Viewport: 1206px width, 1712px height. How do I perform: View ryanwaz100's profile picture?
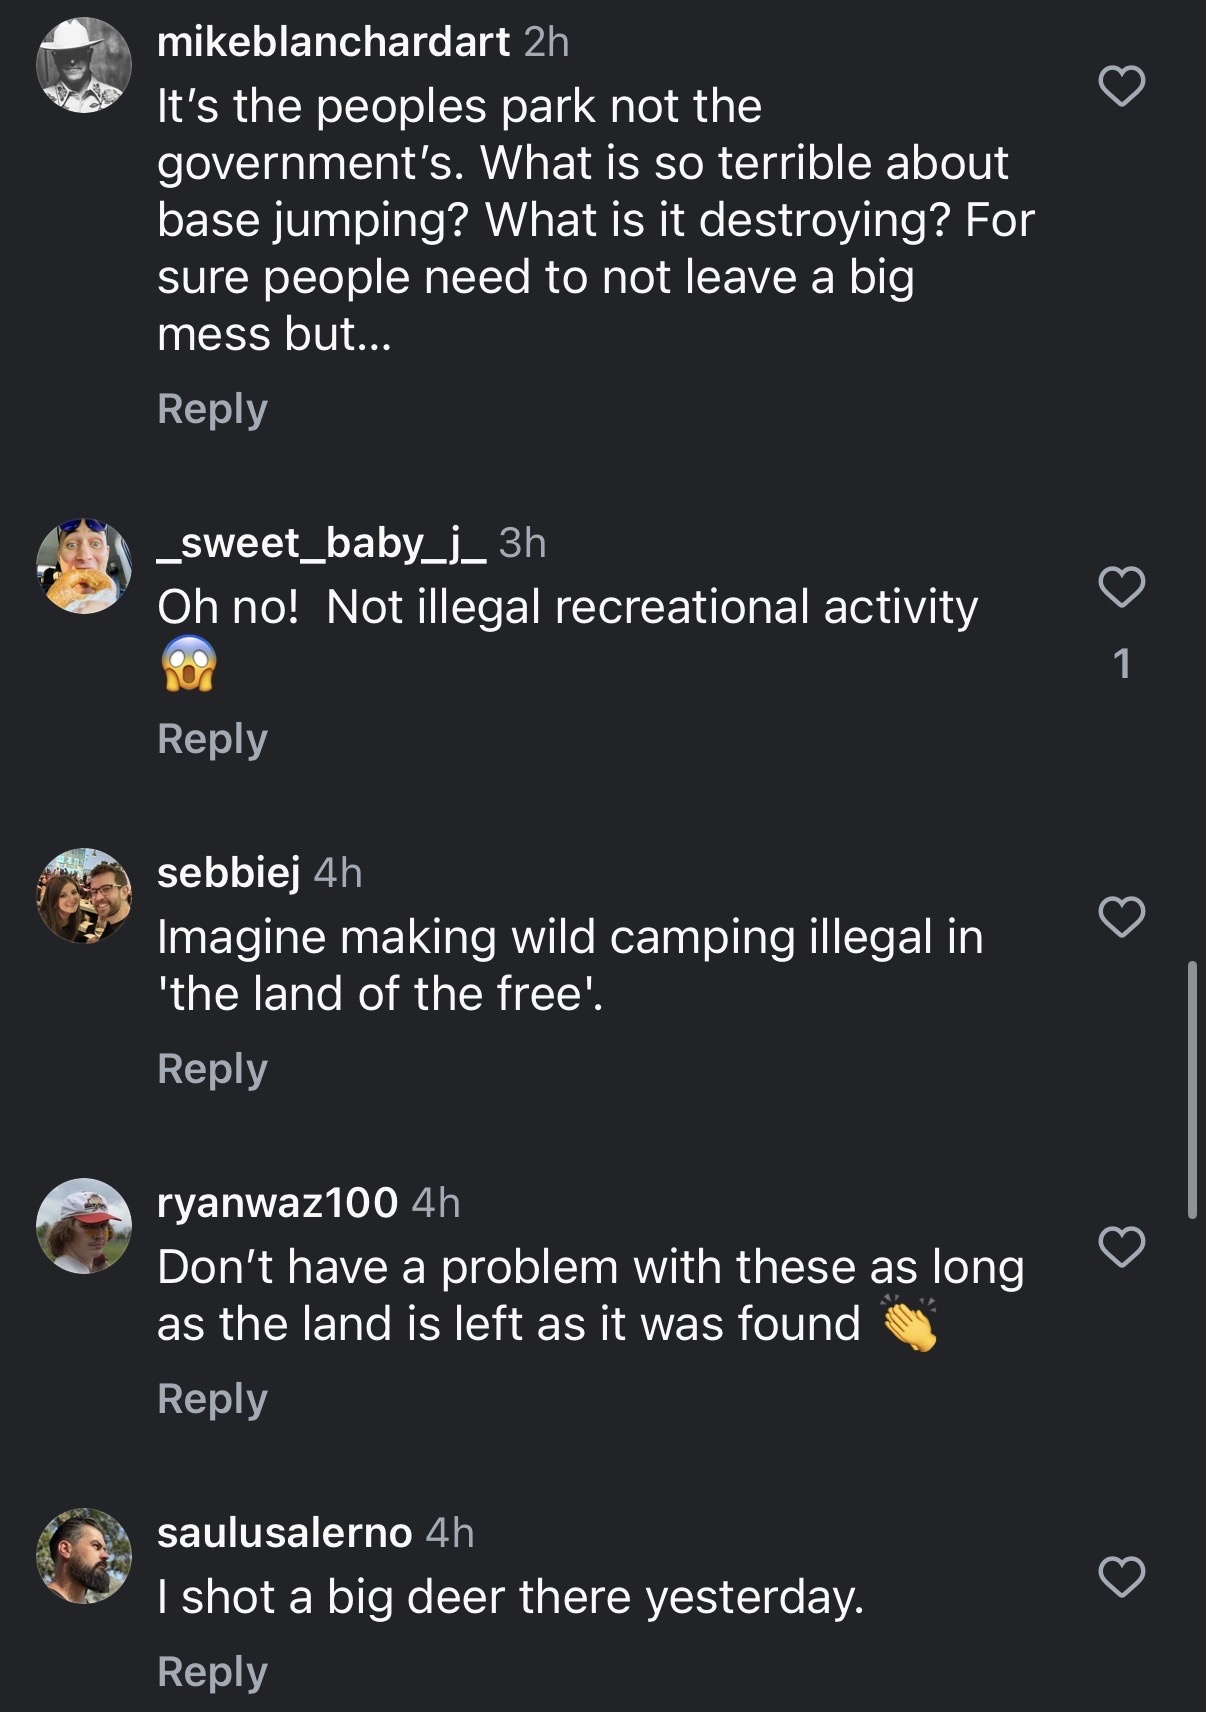84,1226
